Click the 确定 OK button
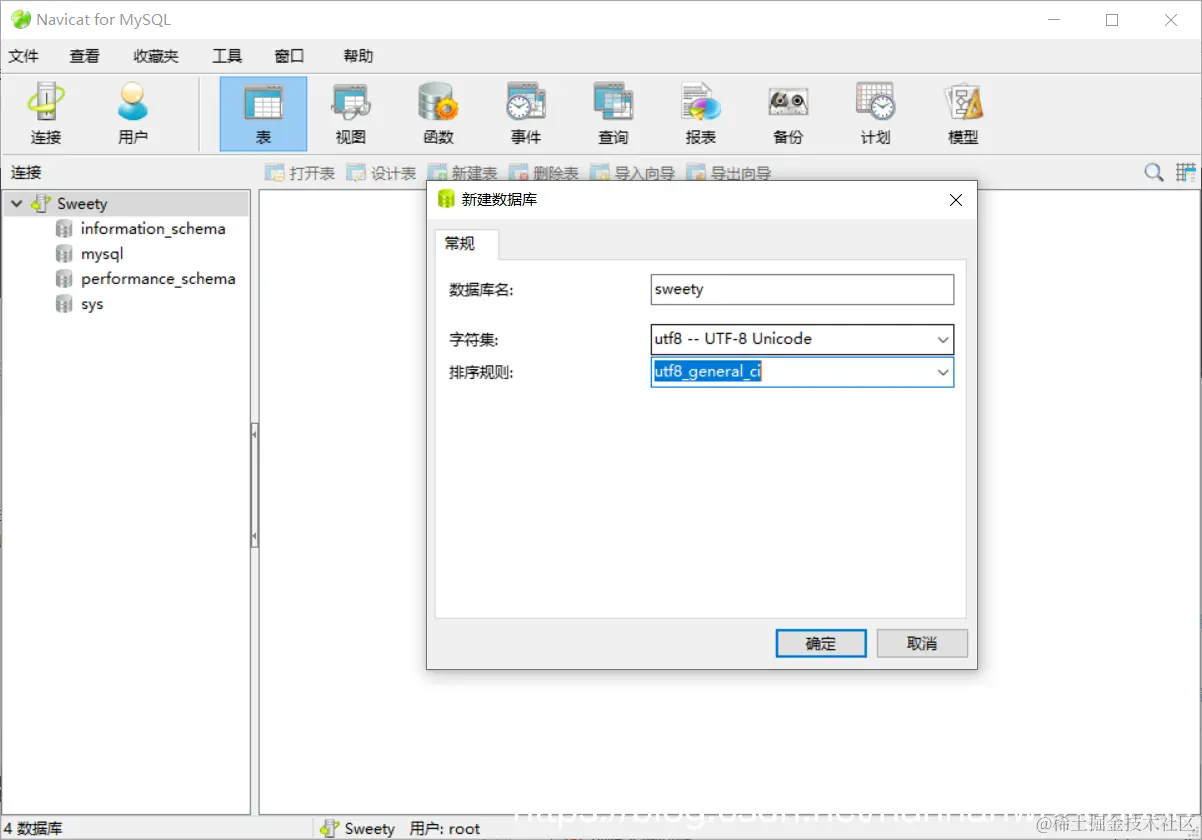This screenshot has width=1202, height=840. [x=821, y=643]
